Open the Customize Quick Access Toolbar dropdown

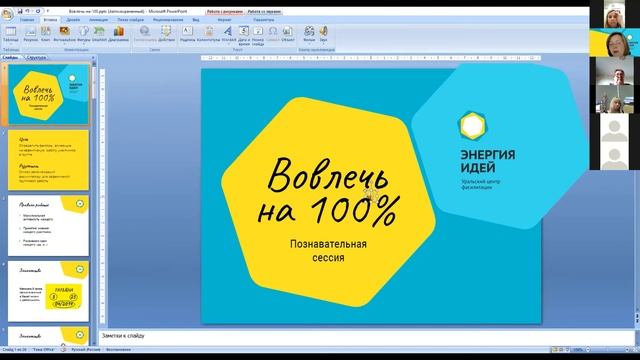(48, 11)
